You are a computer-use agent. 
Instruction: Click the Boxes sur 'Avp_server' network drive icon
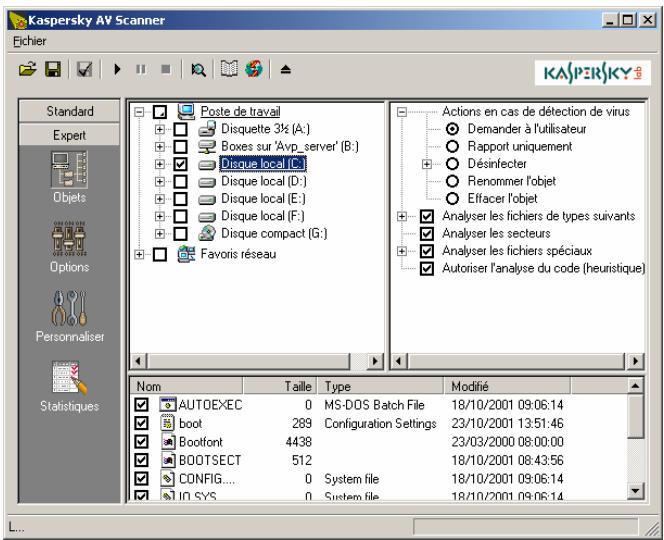pos(207,147)
